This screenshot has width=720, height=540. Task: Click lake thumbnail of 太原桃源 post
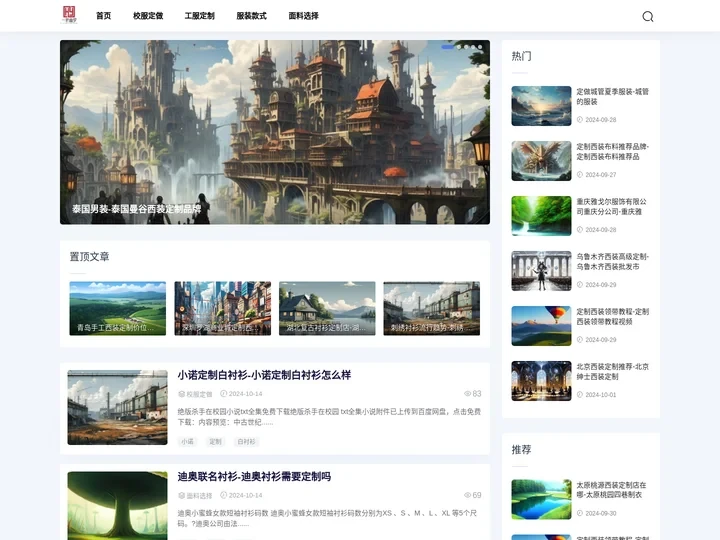[541, 499]
